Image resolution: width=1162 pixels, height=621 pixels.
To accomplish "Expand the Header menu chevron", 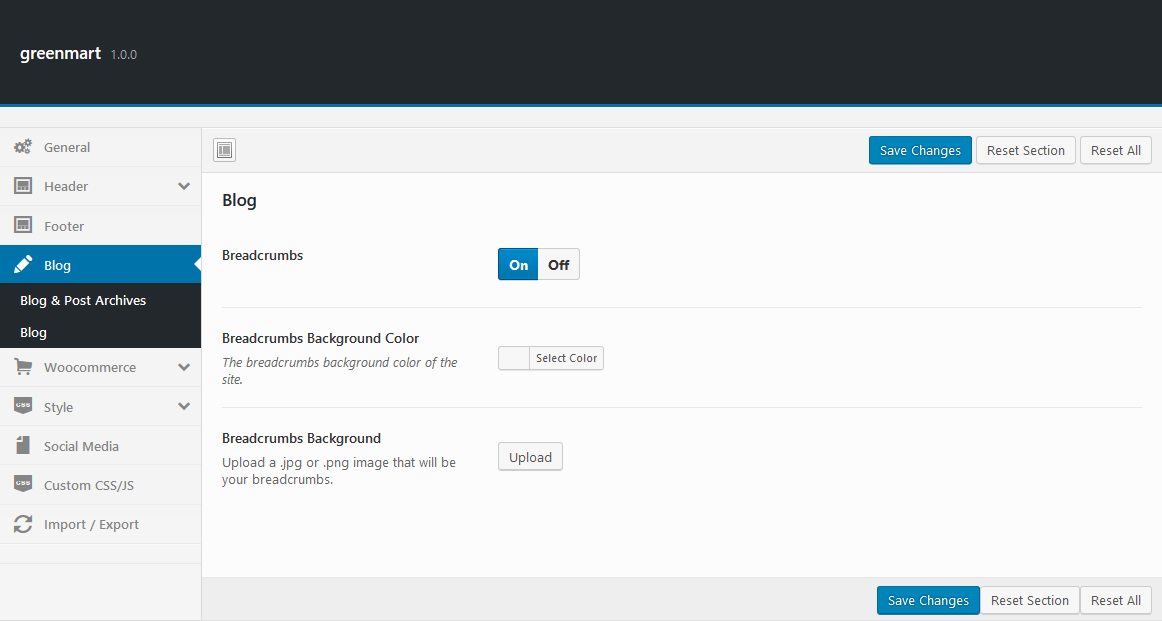I will 184,186.
